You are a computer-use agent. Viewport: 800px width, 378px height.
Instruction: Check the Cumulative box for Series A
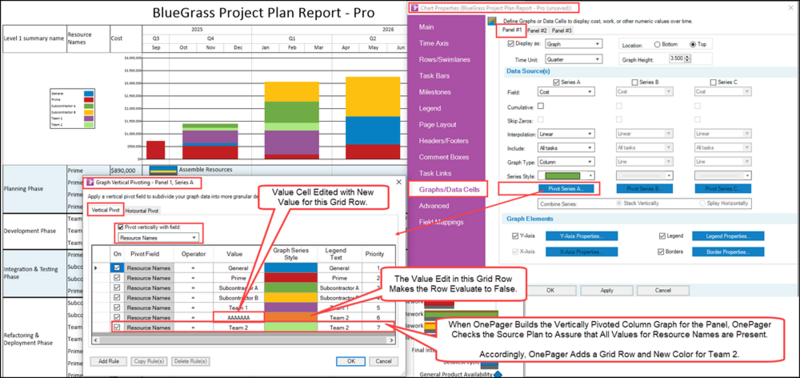[x=541, y=106]
